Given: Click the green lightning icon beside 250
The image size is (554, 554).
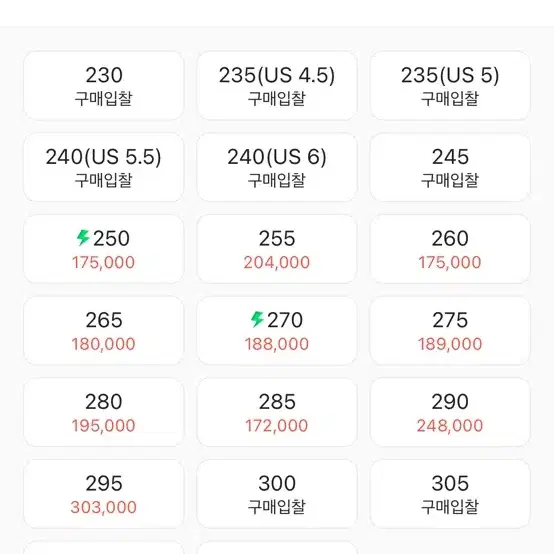Looking at the screenshot, I should tap(83, 238).
